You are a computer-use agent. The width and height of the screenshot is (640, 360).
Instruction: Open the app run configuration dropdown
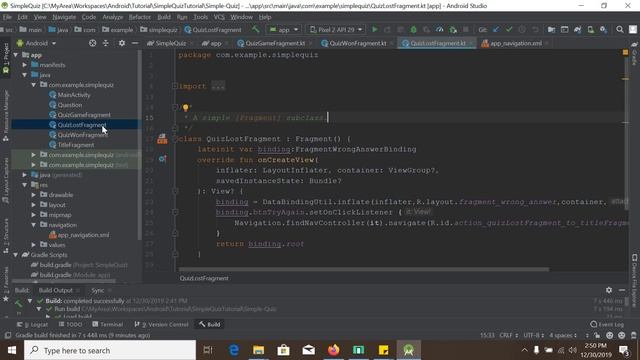(x=284, y=29)
